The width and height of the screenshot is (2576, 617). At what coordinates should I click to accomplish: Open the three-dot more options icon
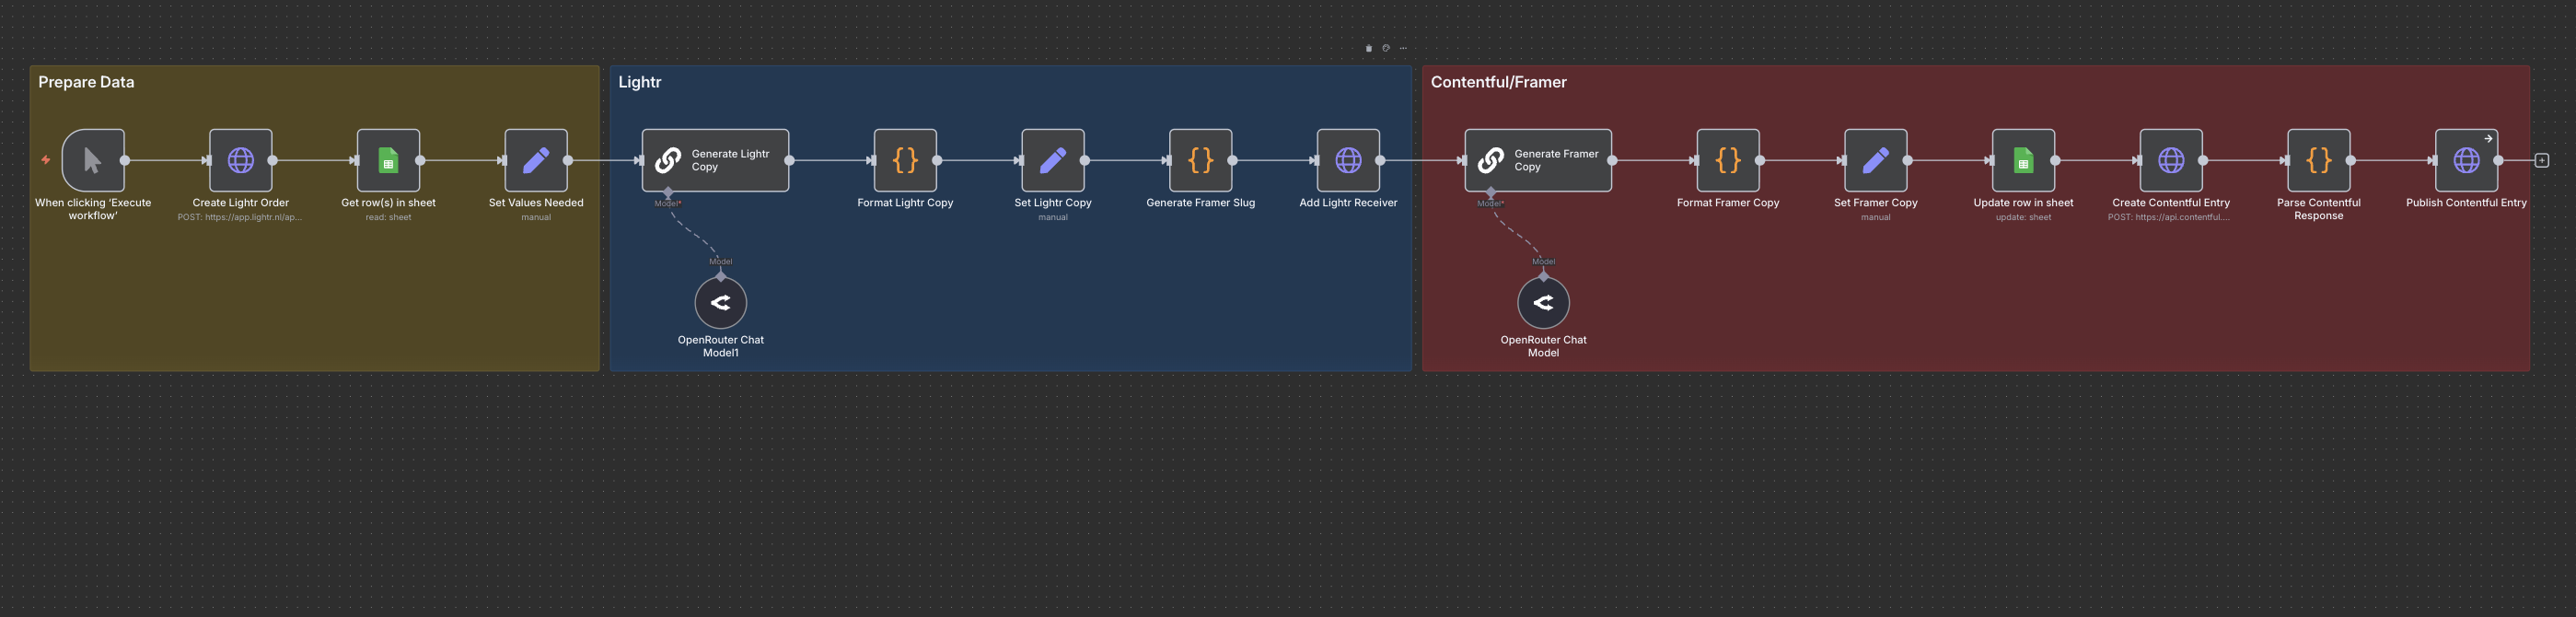click(1403, 48)
